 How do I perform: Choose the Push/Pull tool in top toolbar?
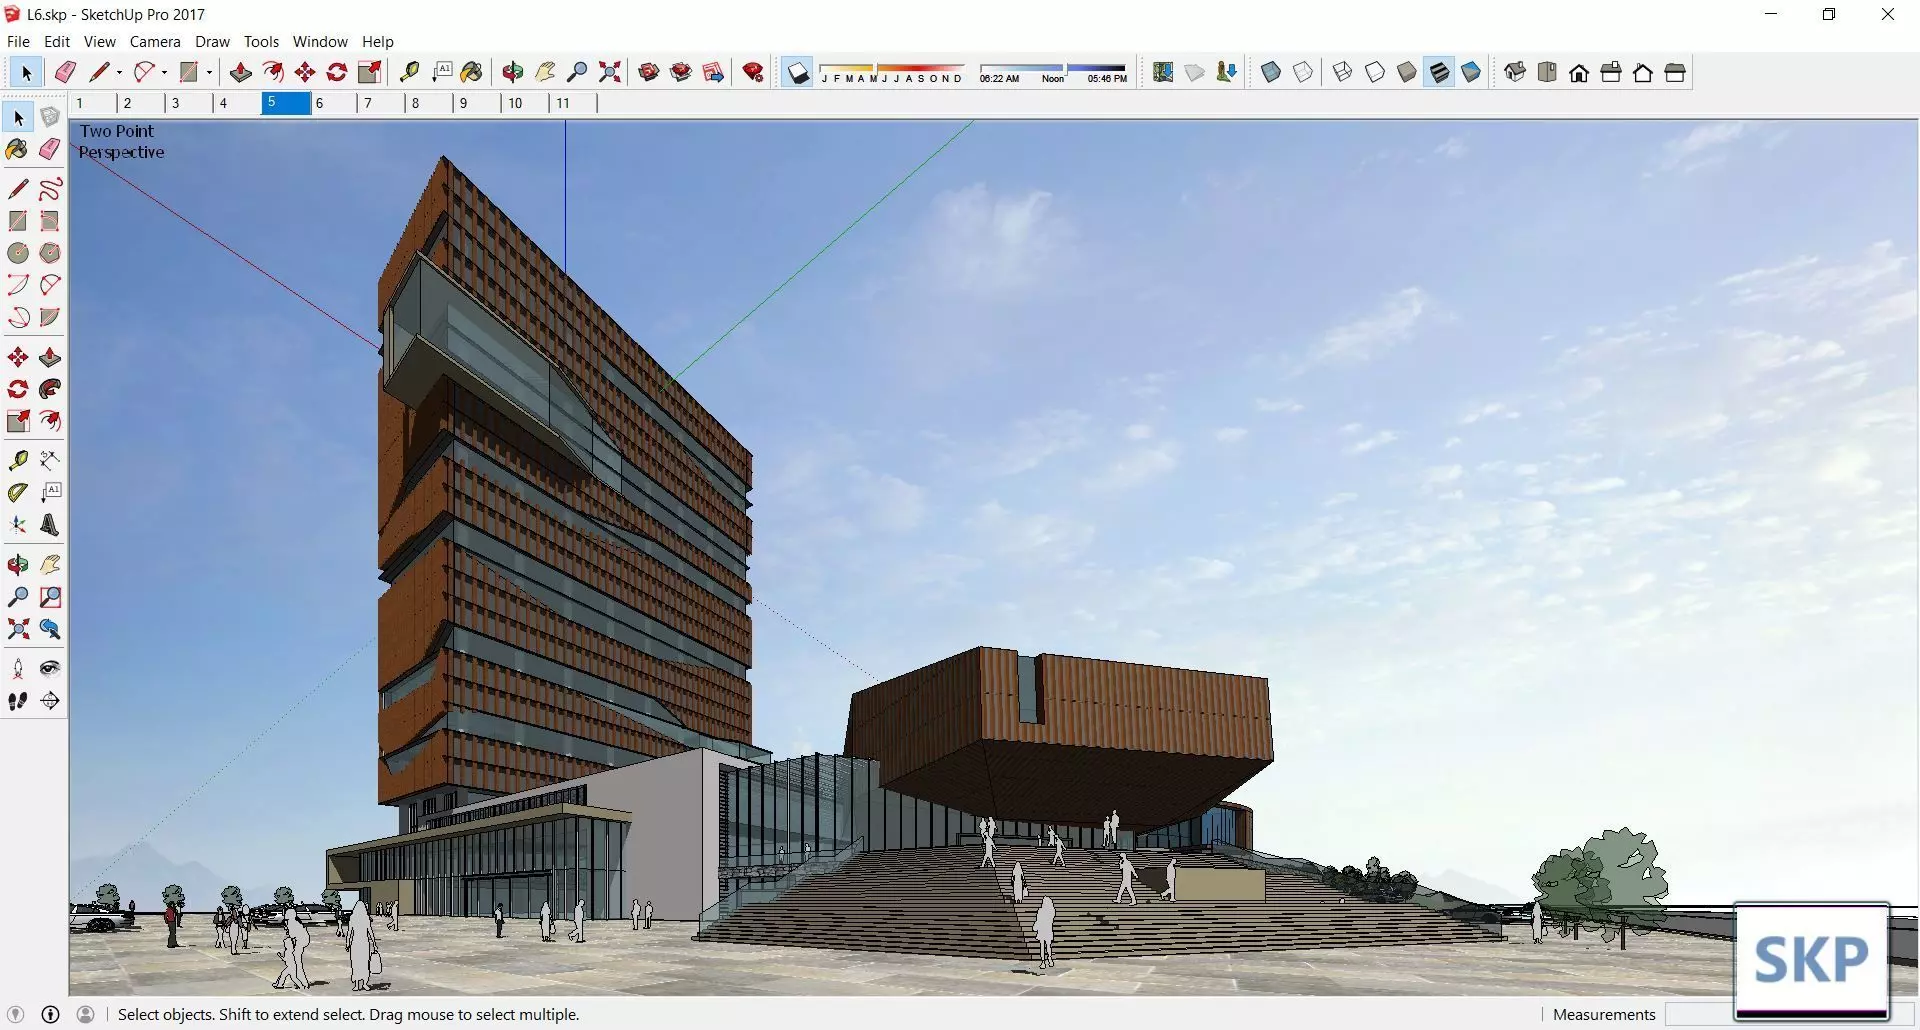click(x=240, y=72)
